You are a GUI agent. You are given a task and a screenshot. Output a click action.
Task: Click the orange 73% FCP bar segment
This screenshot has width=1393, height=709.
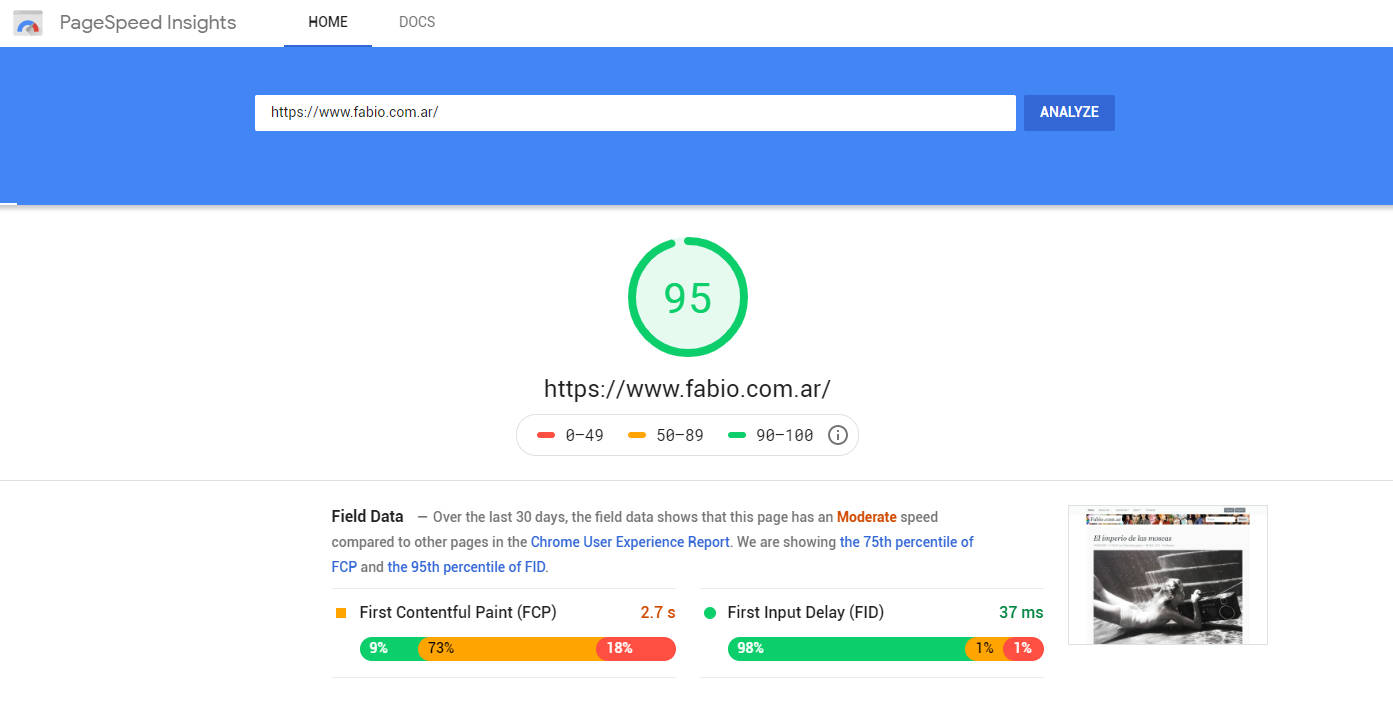pyautogui.click(x=507, y=648)
